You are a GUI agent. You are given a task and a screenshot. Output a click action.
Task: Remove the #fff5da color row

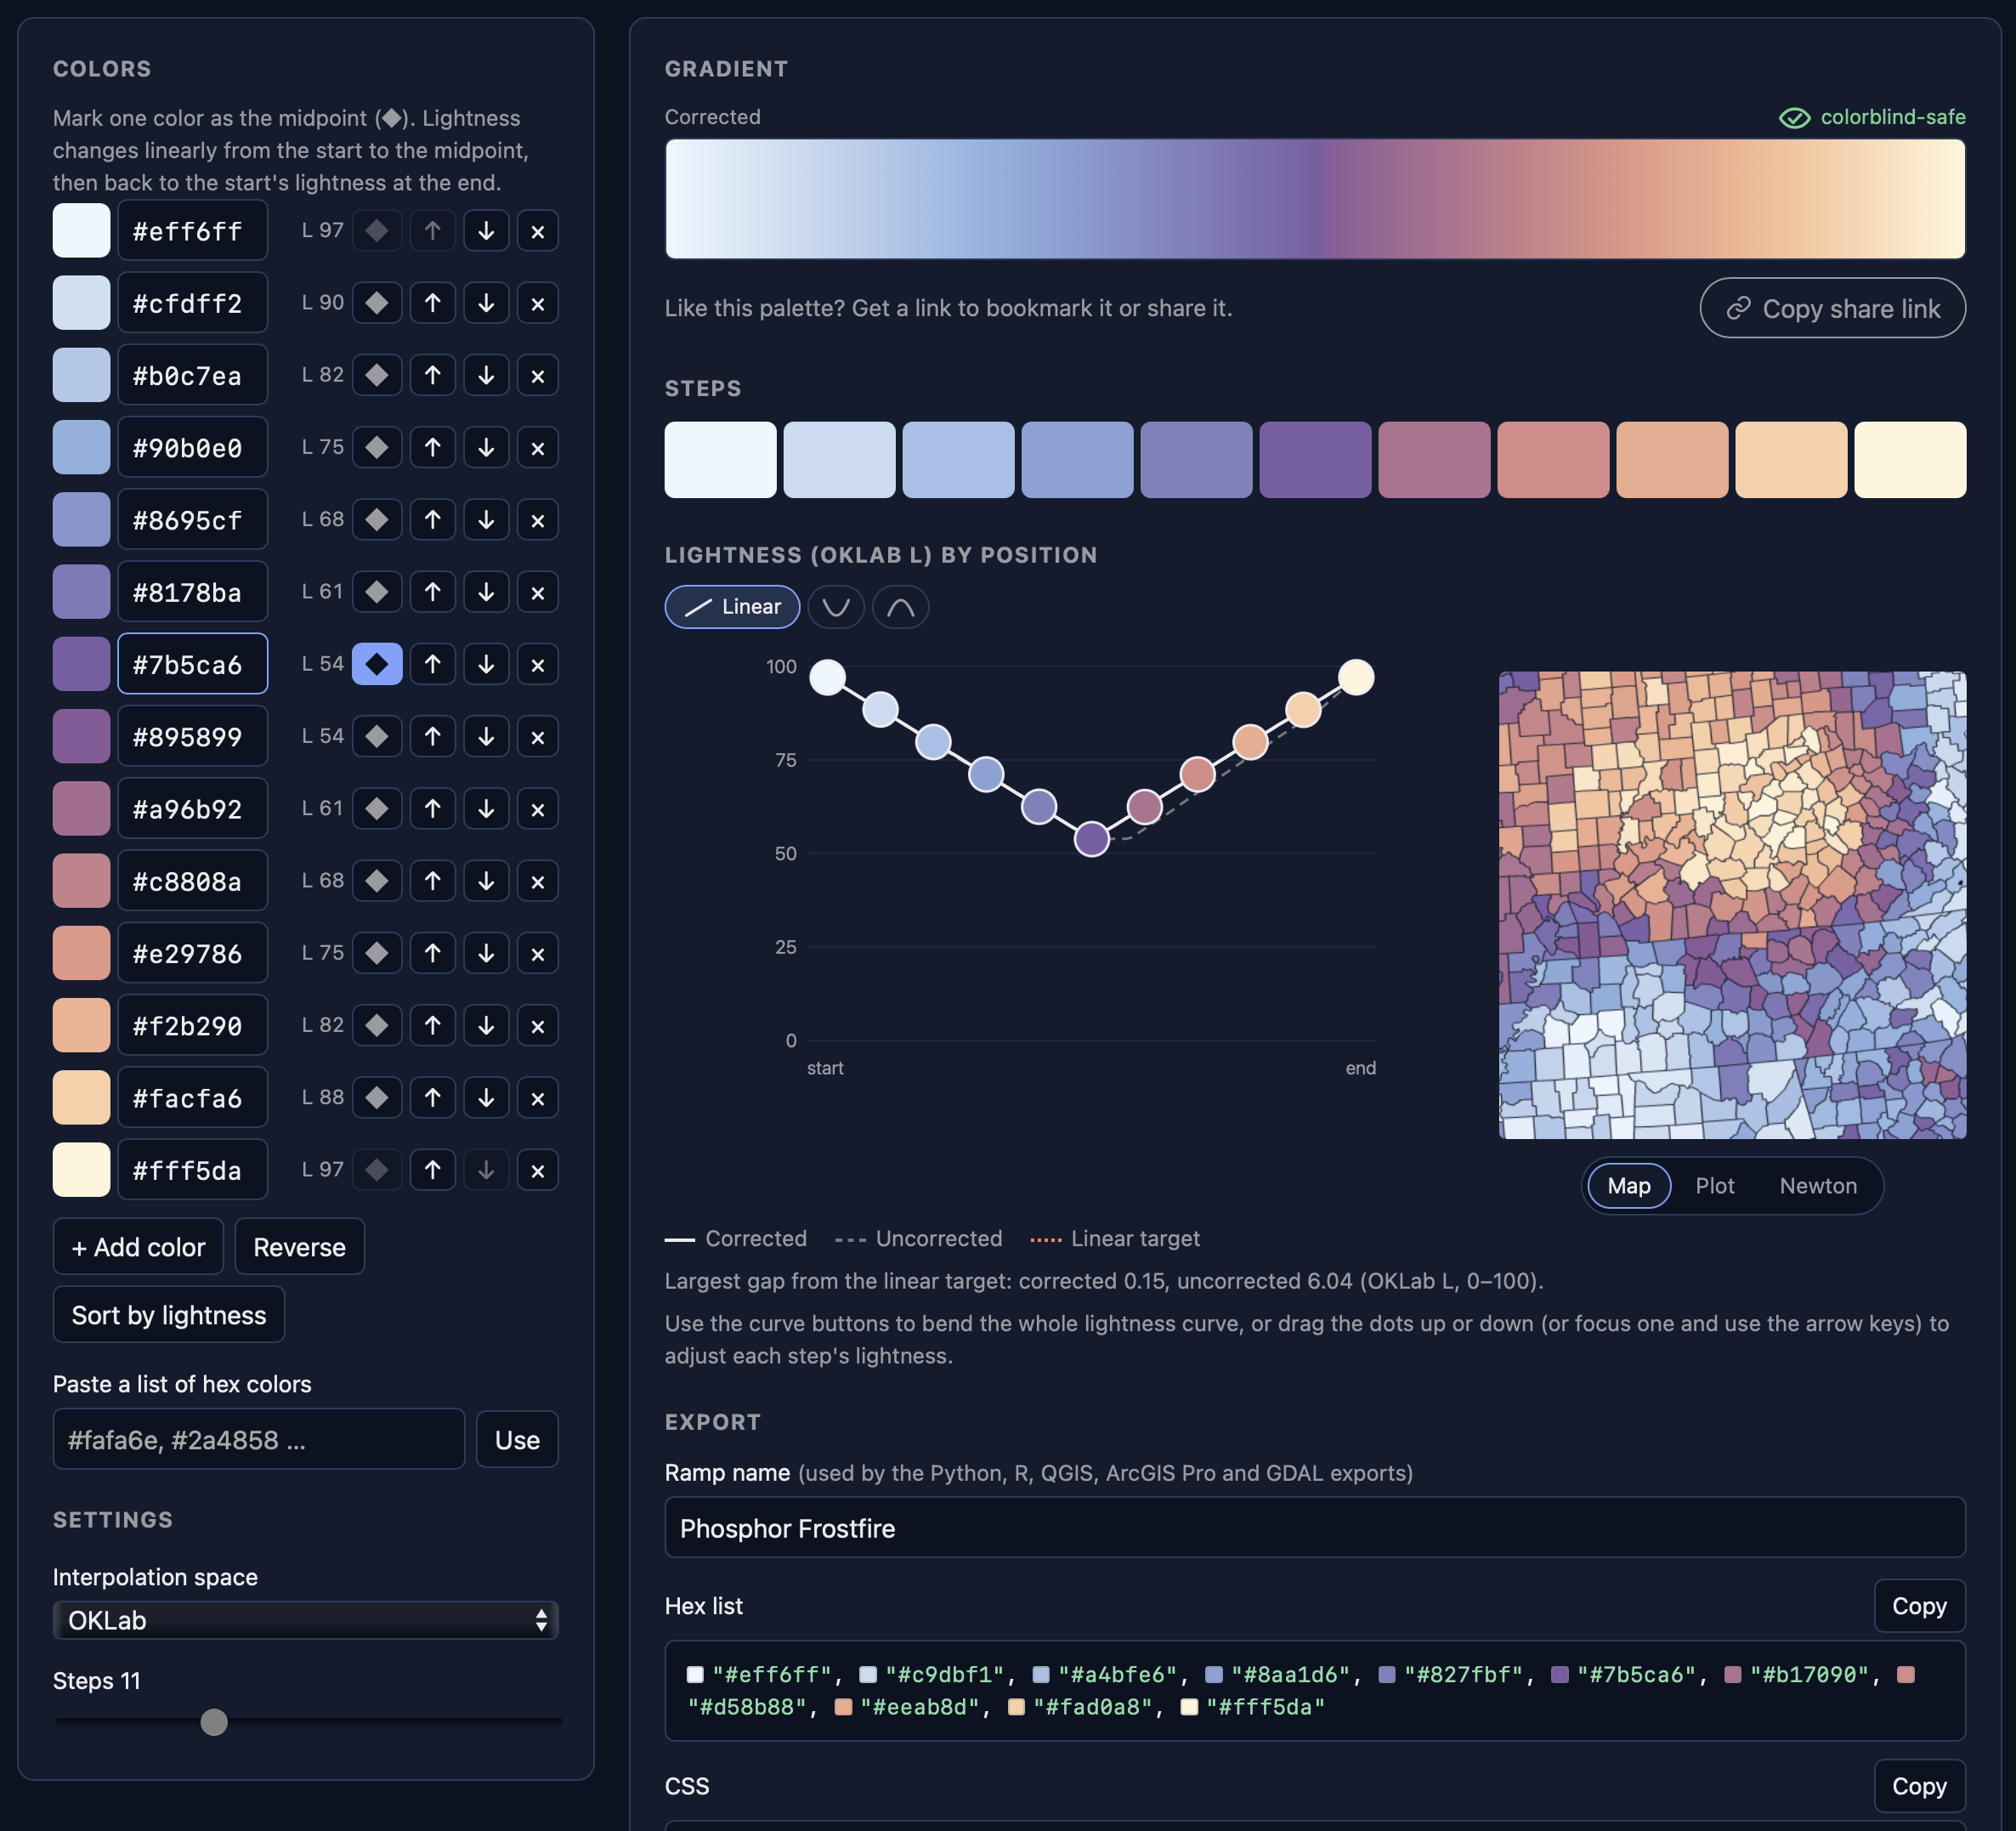[538, 1169]
